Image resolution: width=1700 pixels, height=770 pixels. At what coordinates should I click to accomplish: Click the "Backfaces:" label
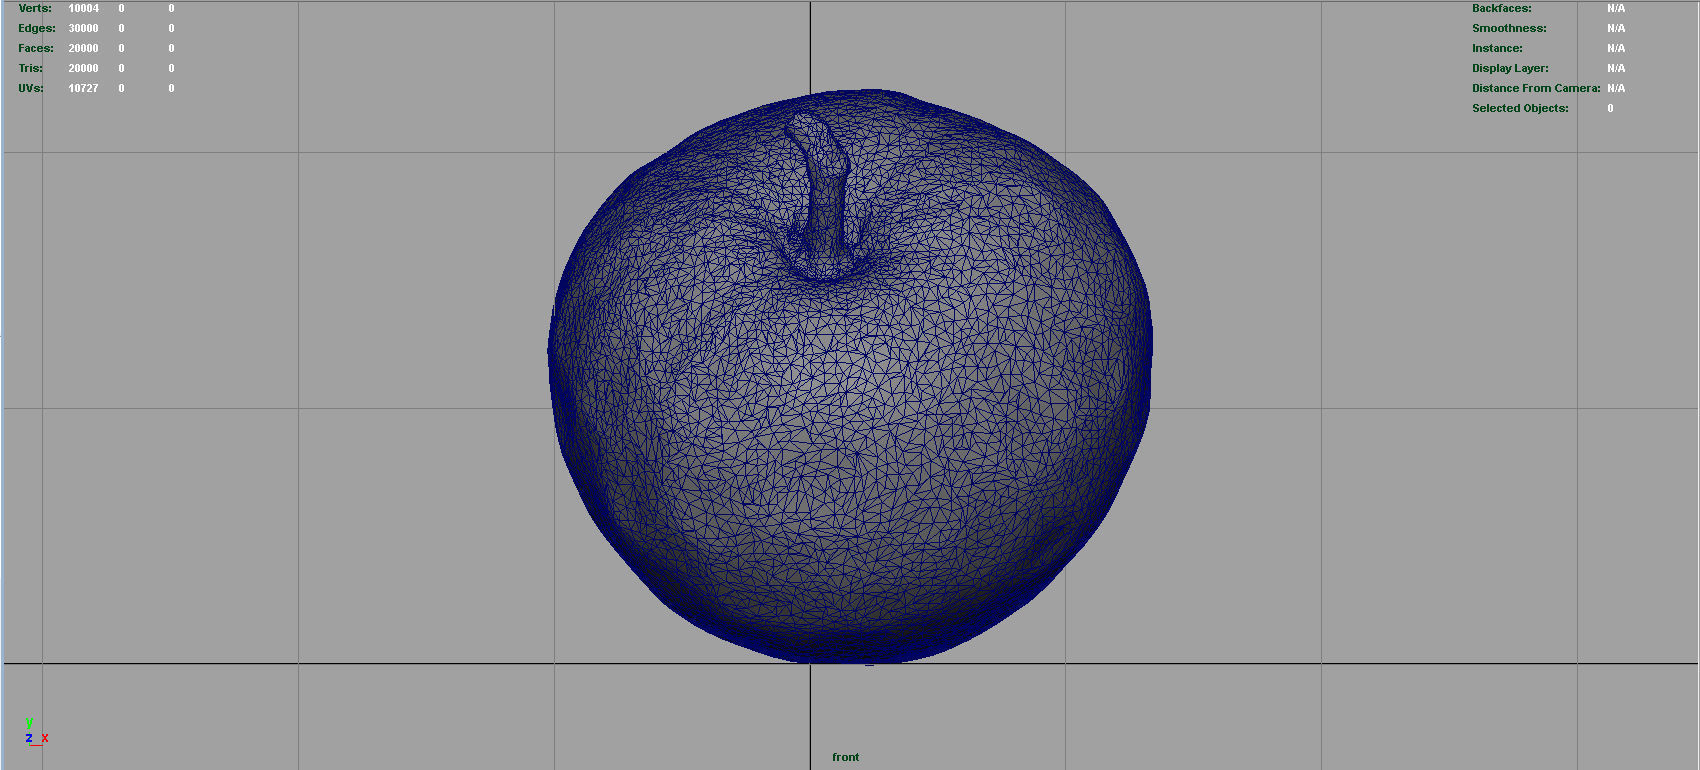[1502, 8]
